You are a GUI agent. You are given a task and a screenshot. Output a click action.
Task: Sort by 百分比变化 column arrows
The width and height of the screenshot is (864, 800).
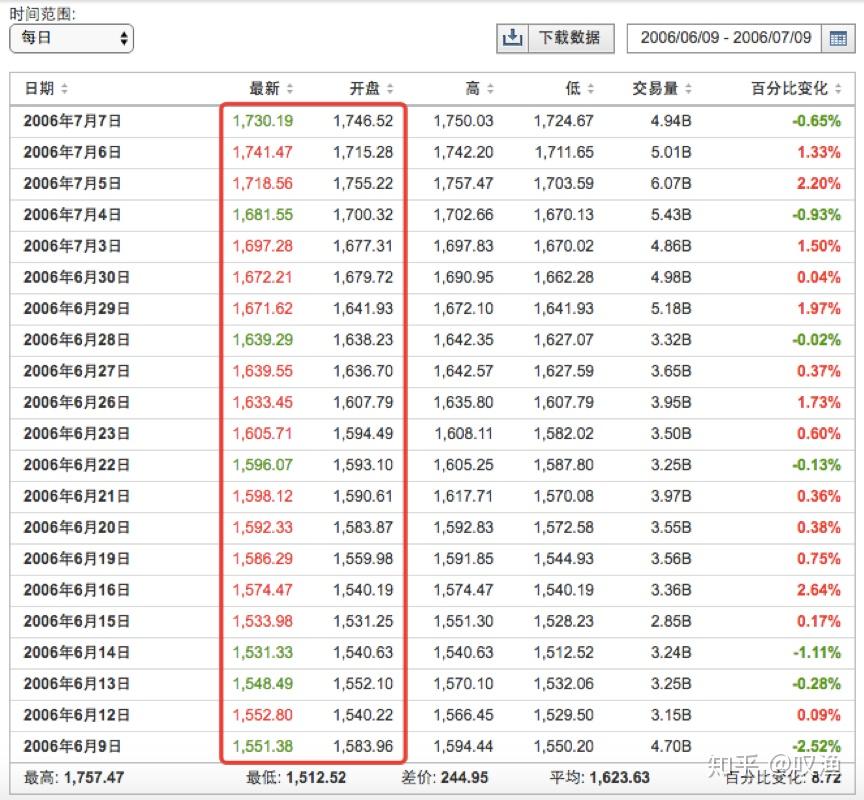point(838,88)
